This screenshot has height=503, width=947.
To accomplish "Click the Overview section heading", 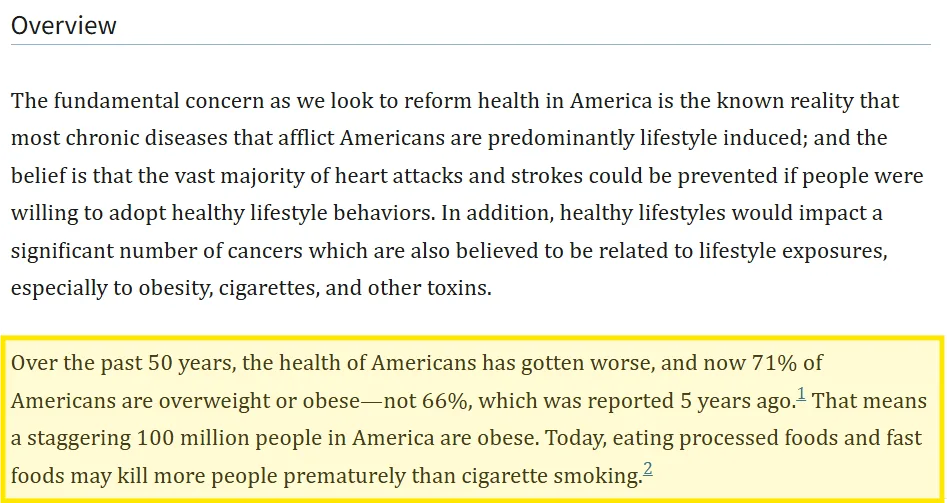I will [x=64, y=25].
